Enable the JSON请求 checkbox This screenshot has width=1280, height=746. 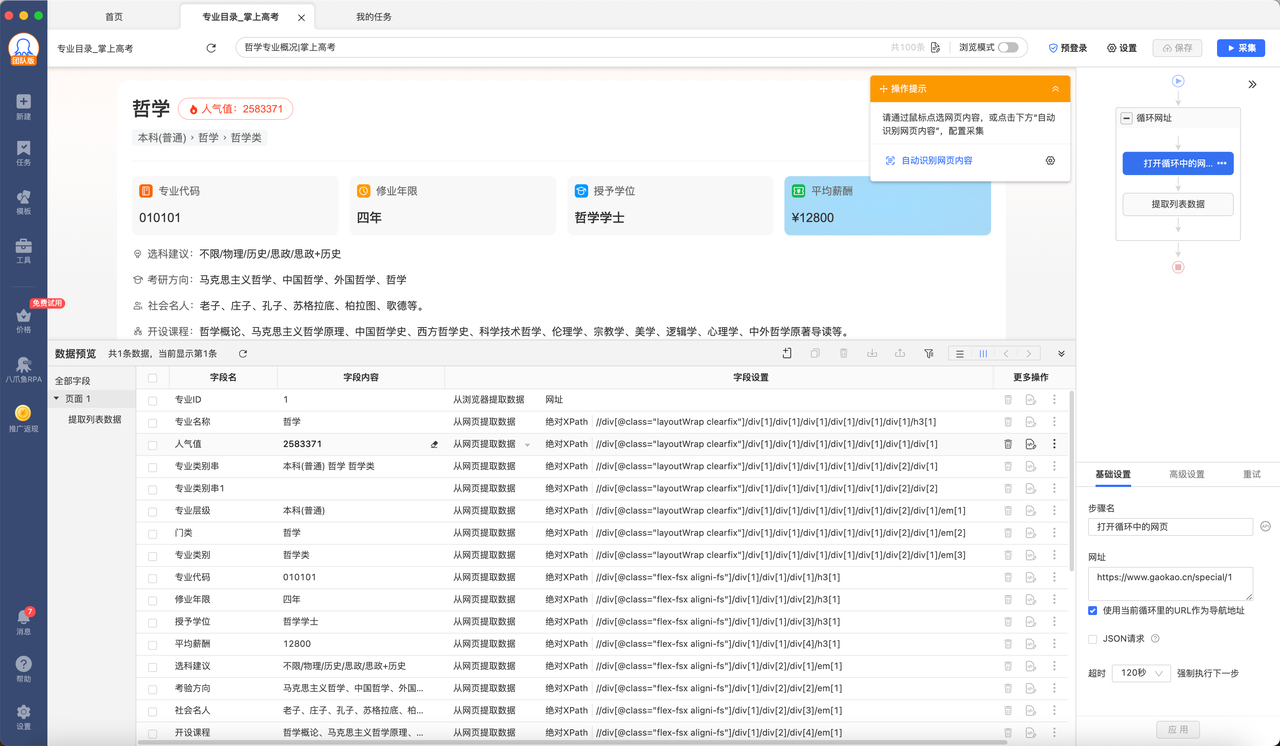click(x=1093, y=638)
